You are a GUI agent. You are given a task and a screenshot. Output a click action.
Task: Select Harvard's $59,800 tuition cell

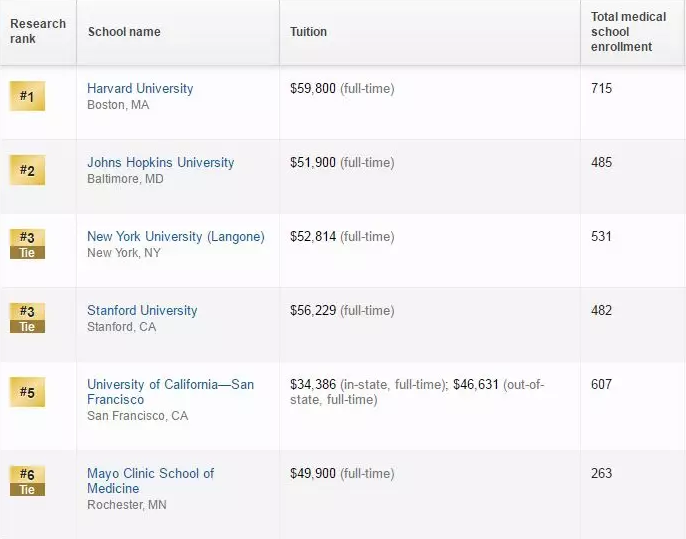[x=313, y=88]
